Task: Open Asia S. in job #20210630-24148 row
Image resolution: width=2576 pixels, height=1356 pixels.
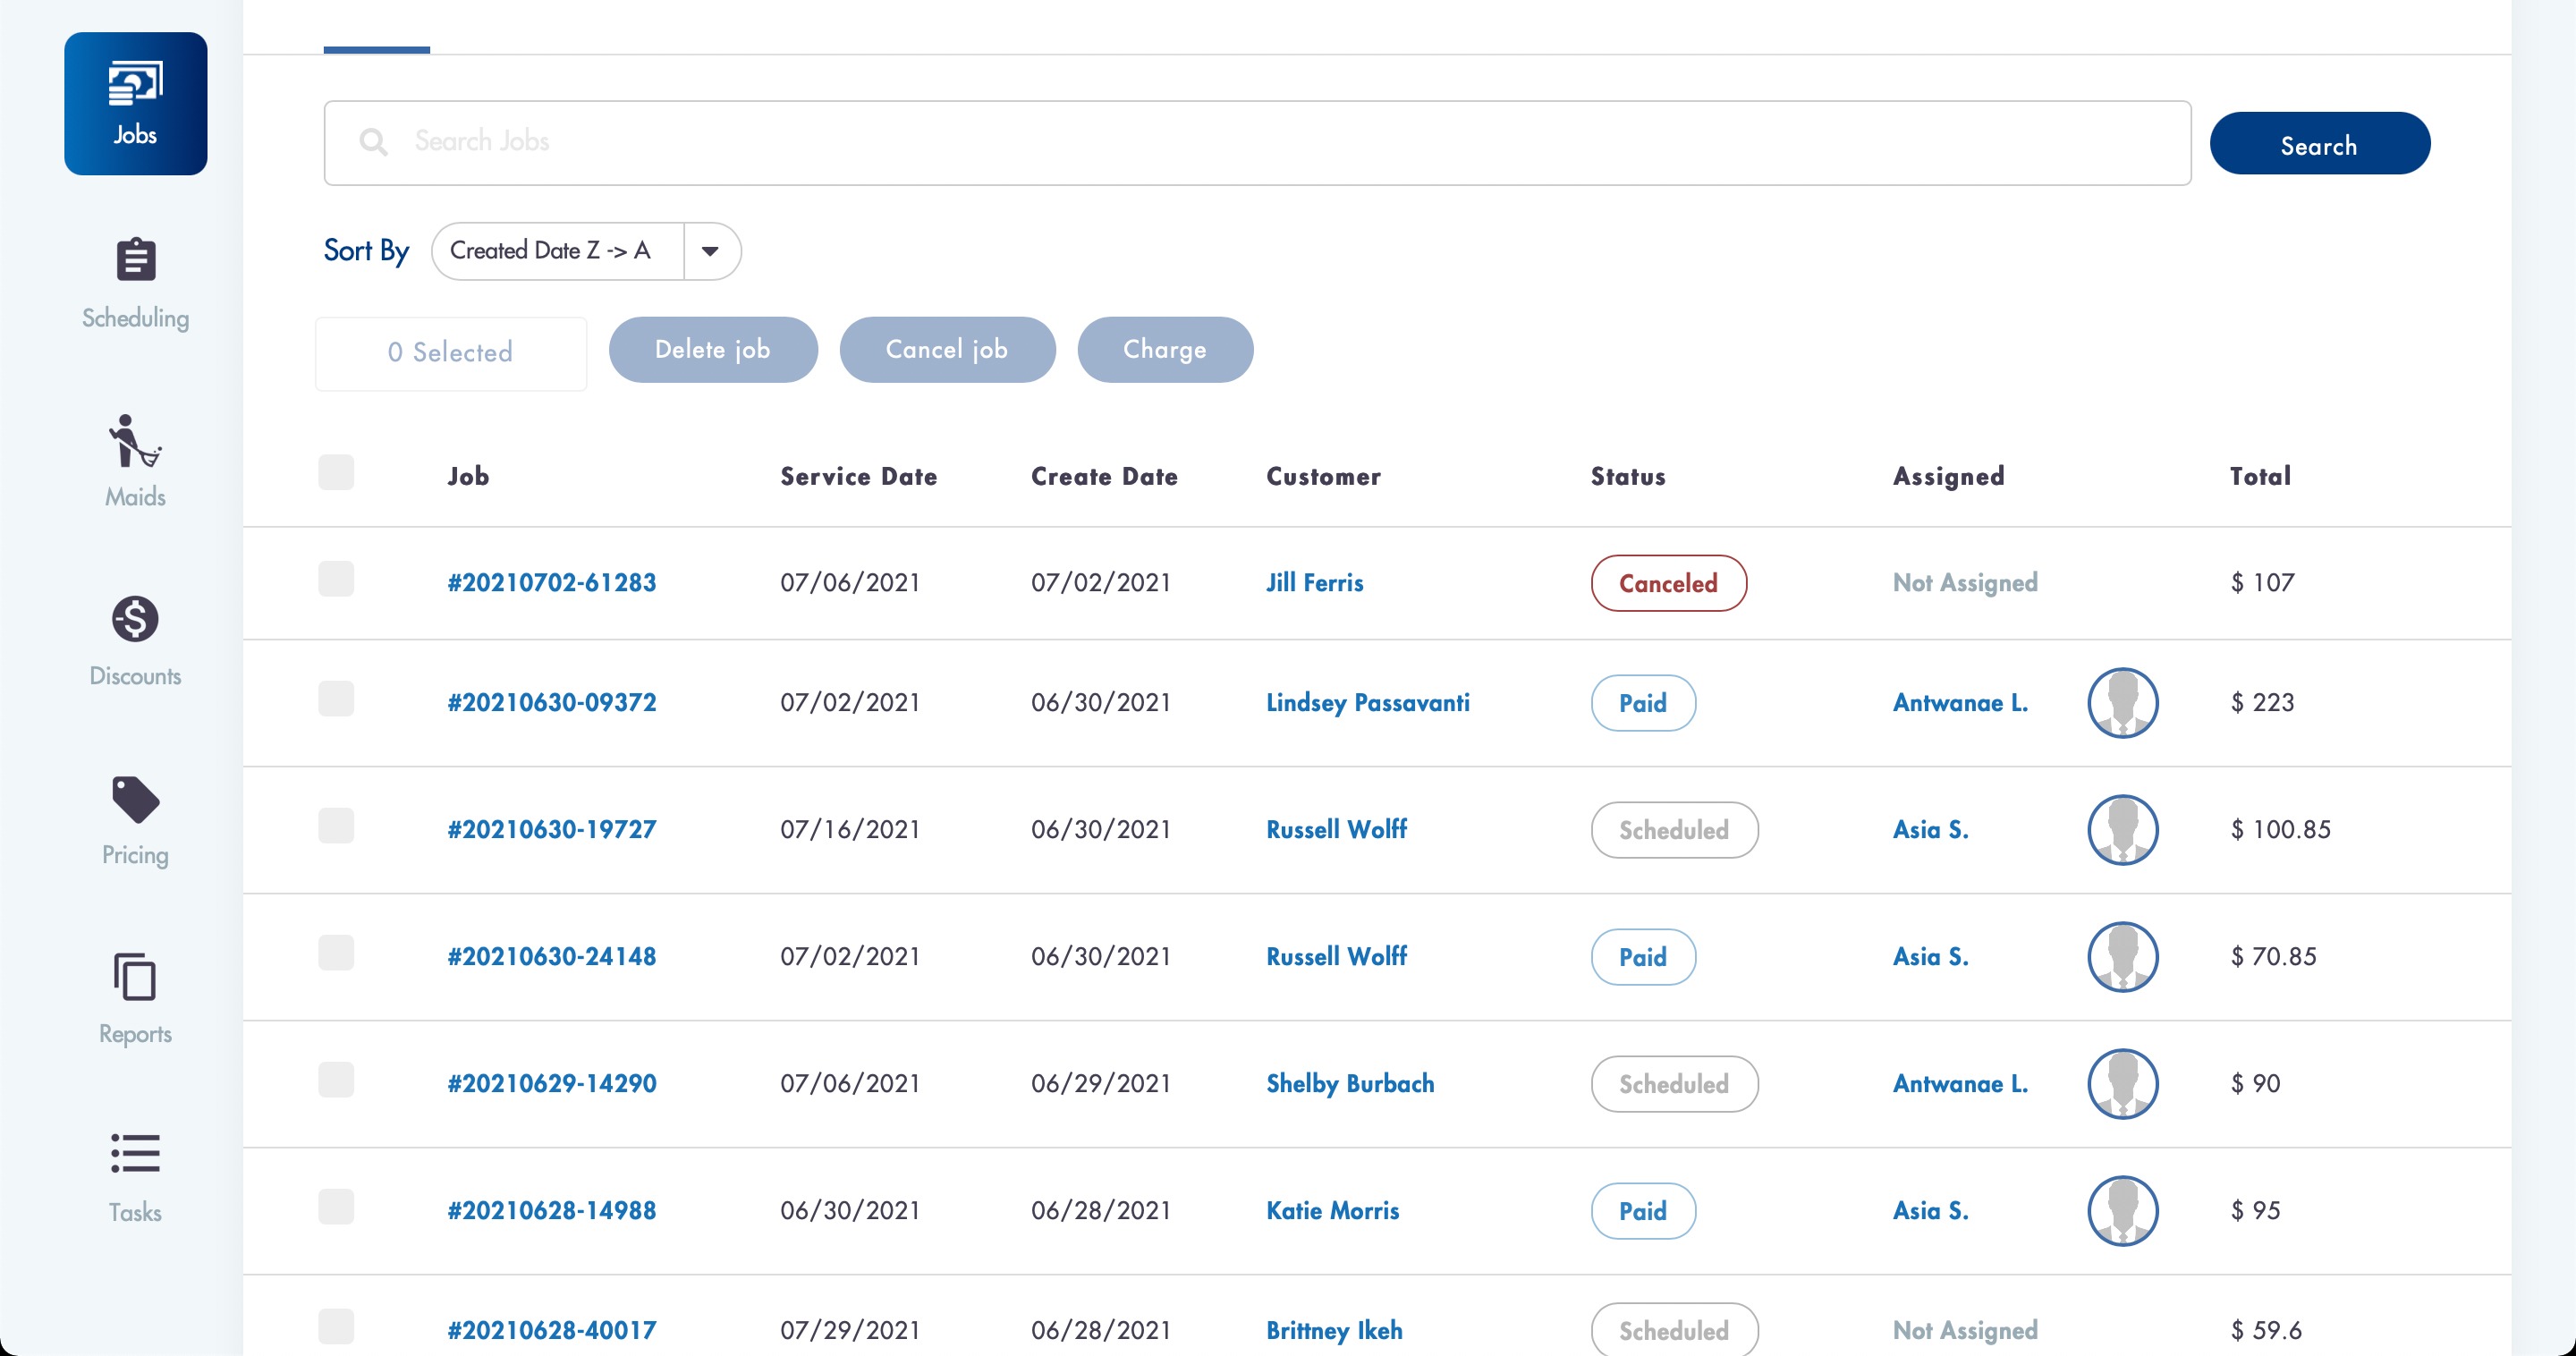Action: pos(1930,956)
